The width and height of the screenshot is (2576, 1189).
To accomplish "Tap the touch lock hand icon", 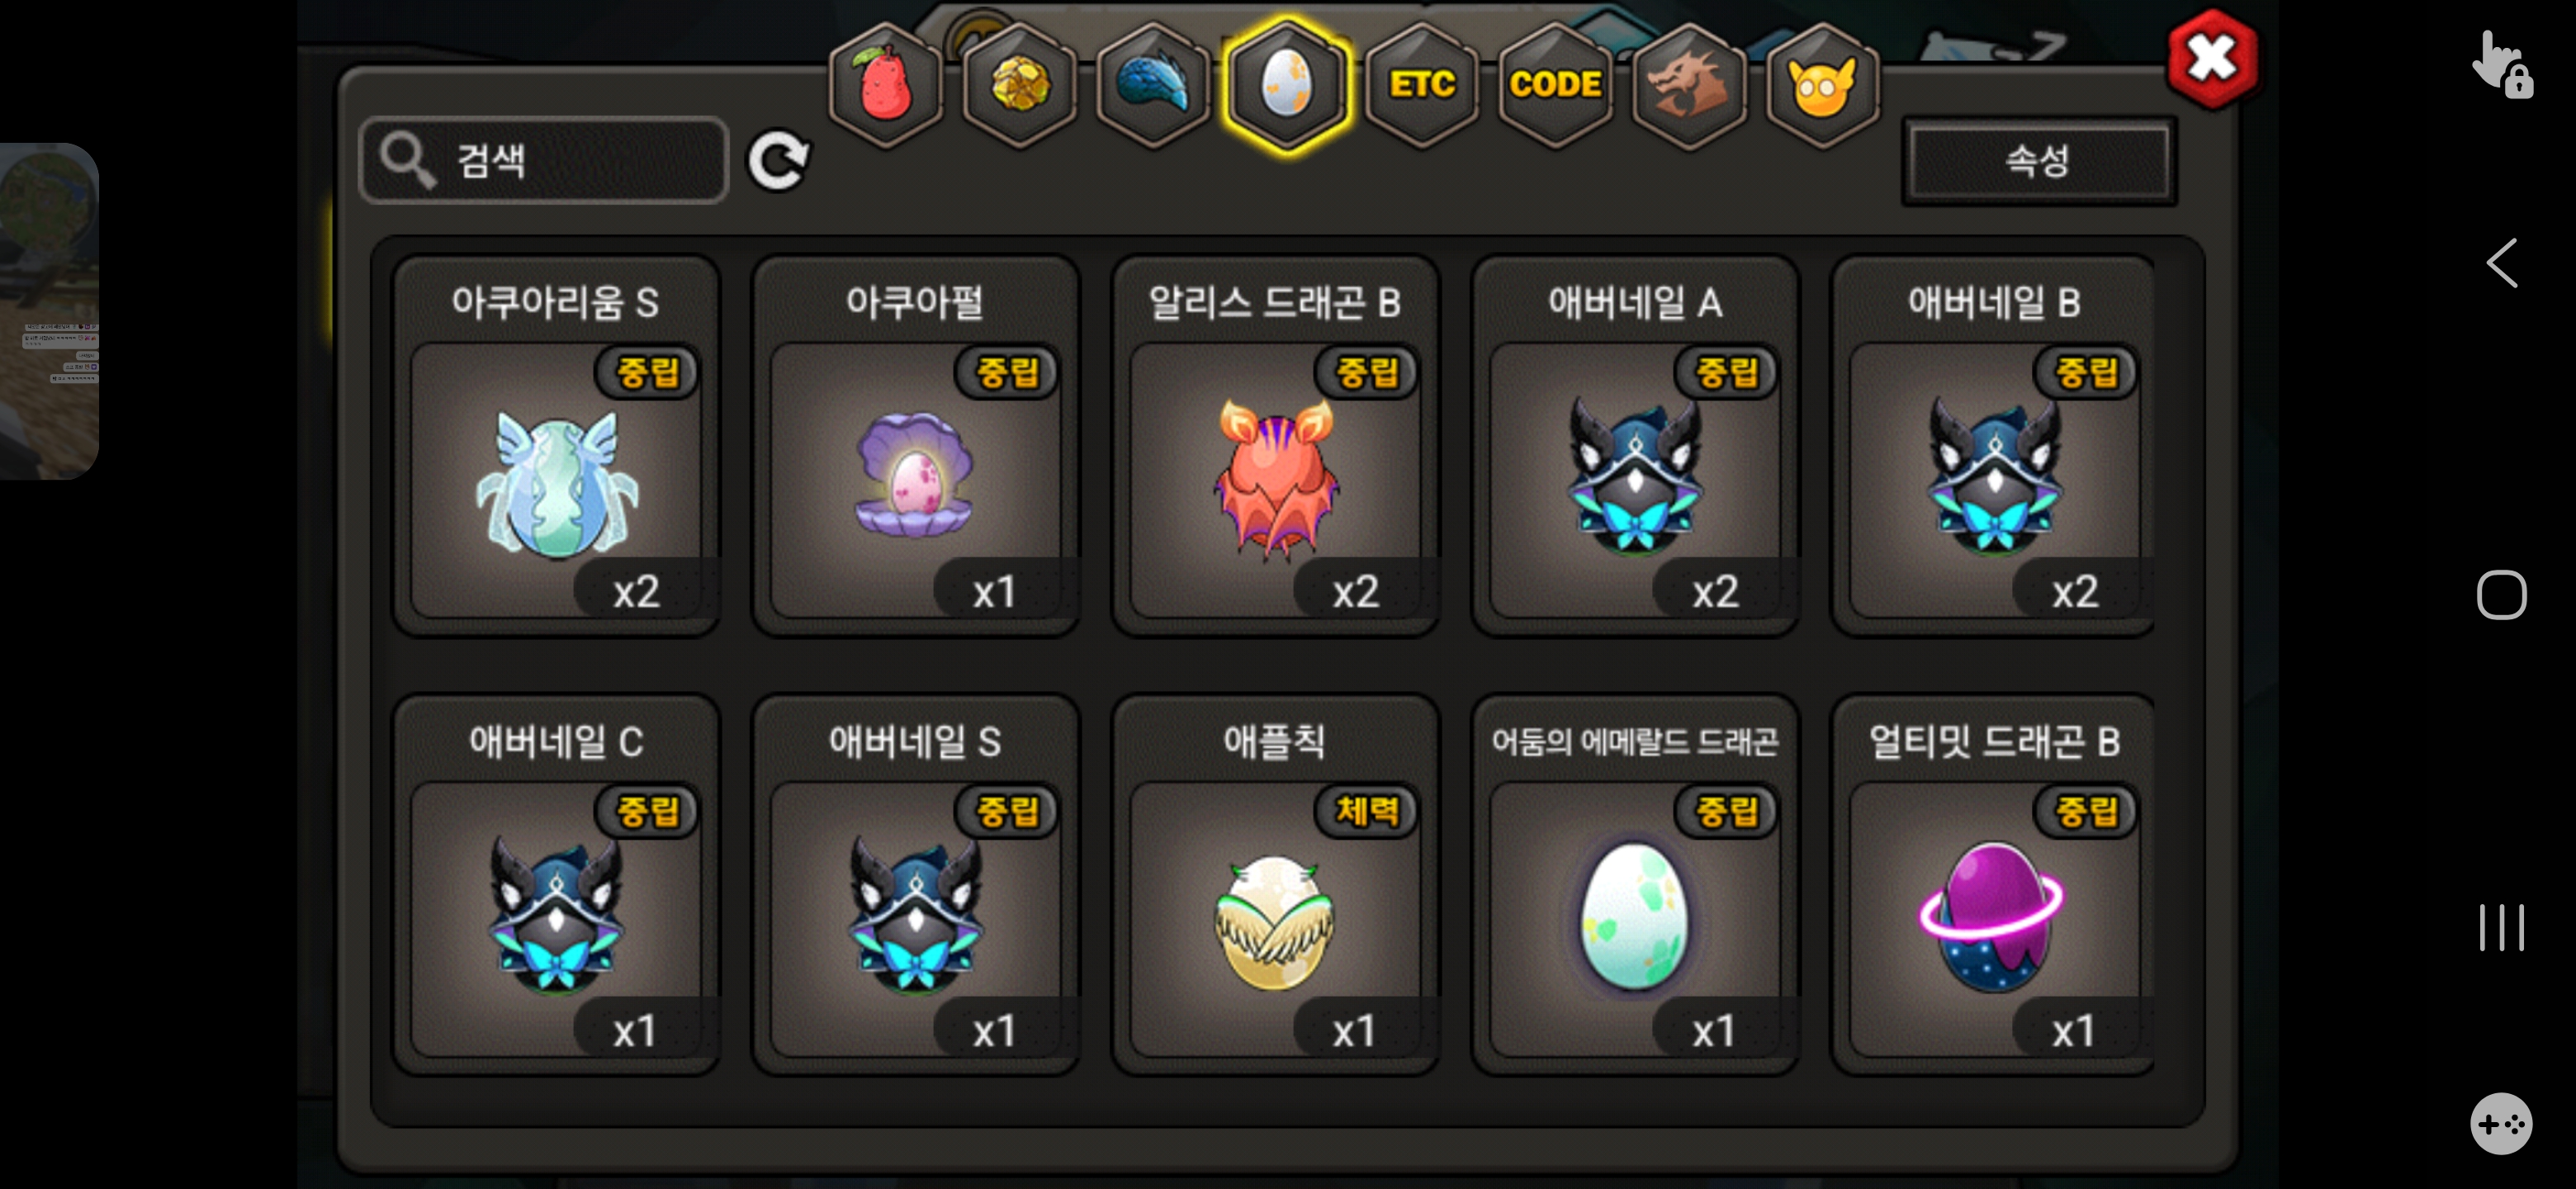I will [2502, 65].
